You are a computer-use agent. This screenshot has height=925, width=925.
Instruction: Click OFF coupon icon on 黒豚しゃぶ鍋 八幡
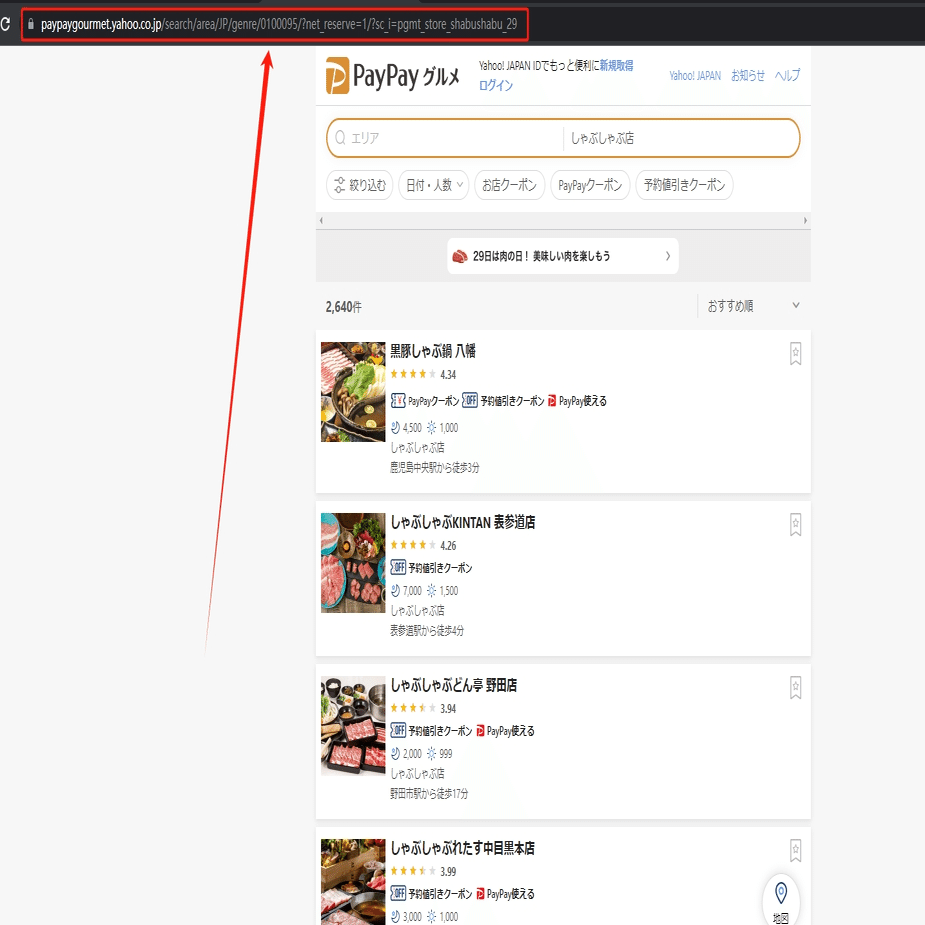[470, 401]
